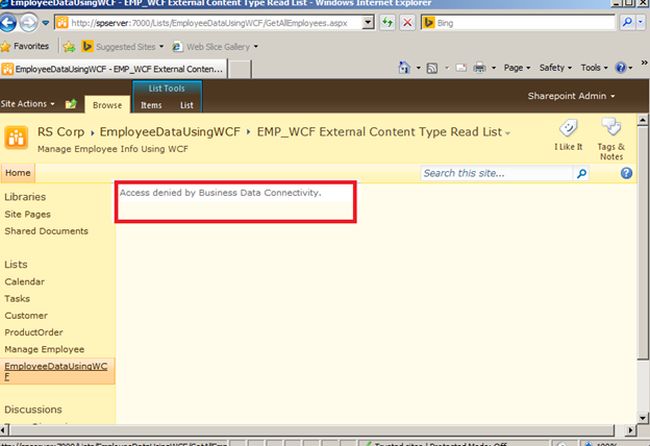The width and height of the screenshot is (650, 446).
Task: Select the Browse ribbon tab
Action: [x=107, y=105]
